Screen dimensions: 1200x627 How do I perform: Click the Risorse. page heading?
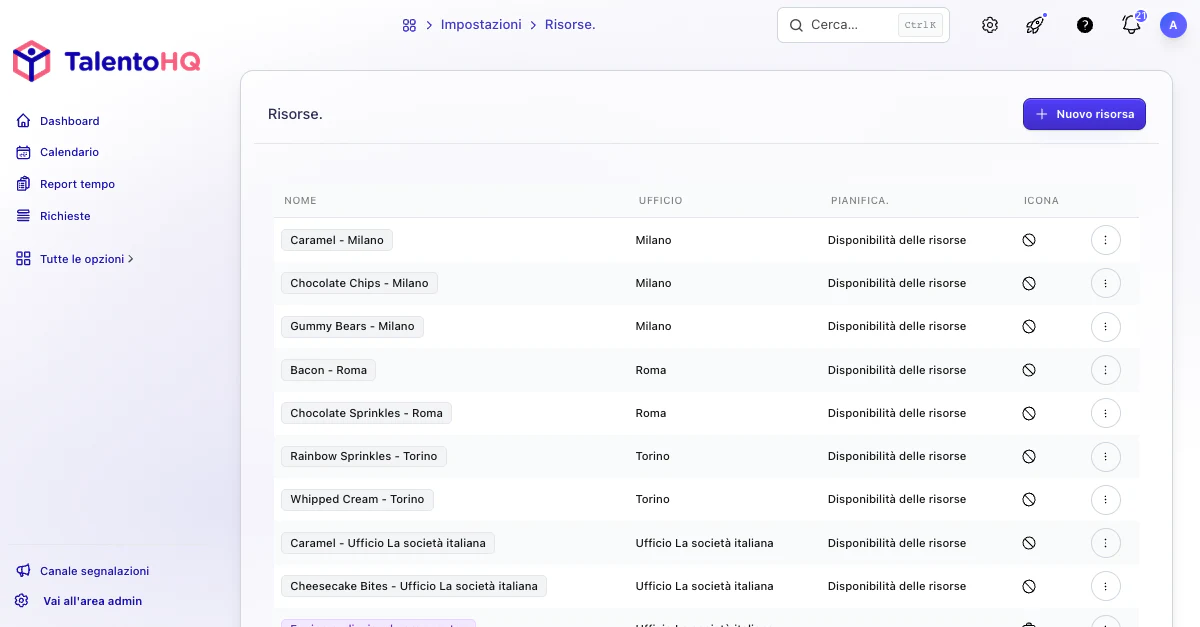click(x=295, y=114)
